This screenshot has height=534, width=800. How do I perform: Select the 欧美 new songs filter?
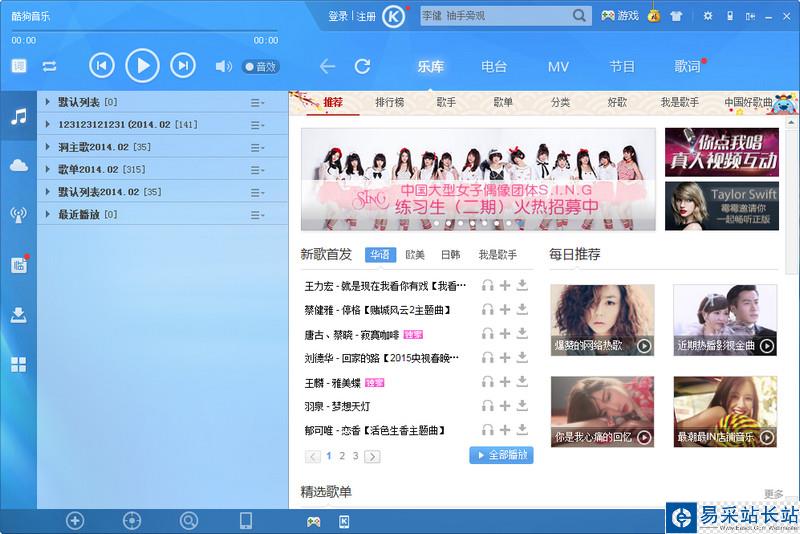[415, 255]
